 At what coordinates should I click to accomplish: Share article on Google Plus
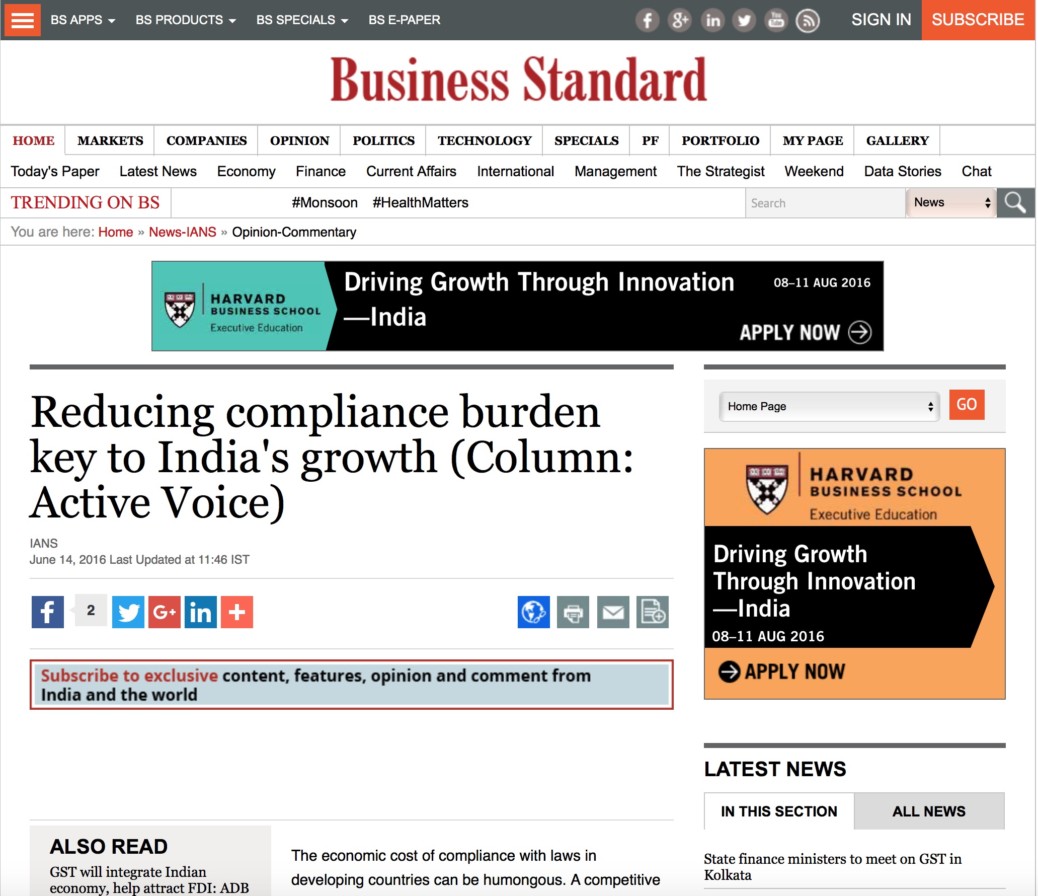(x=164, y=612)
